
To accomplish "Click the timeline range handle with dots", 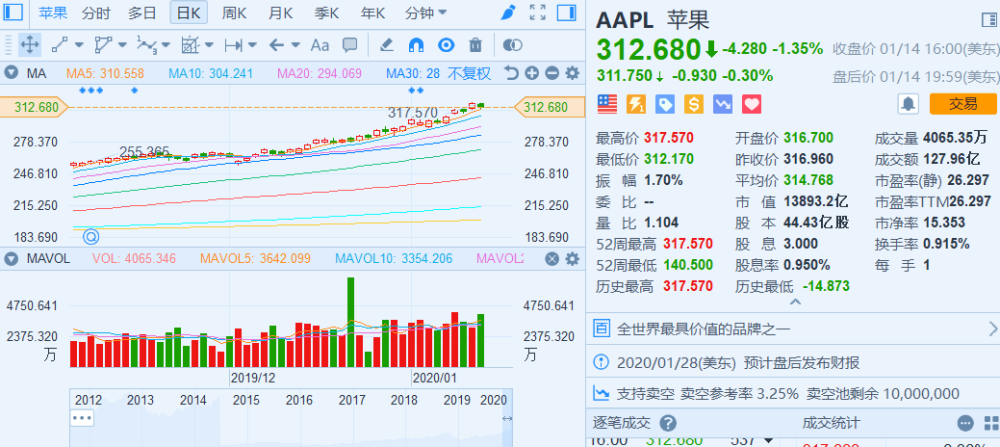I will click(82, 418).
